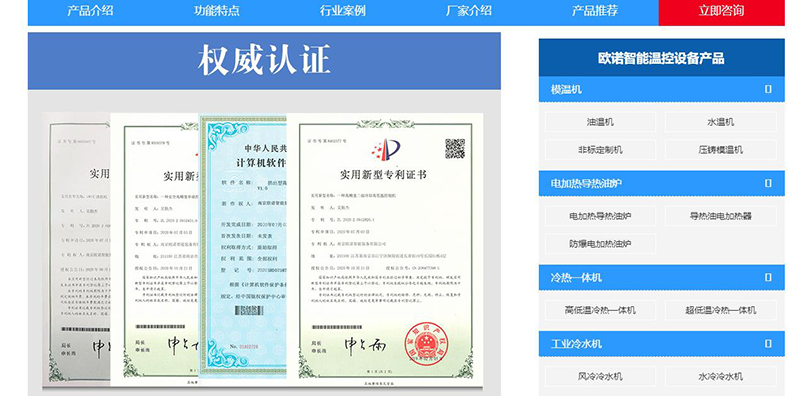This screenshot has width=800, height=396.
Task: Click the red 立即咨询 button
Action: (x=721, y=12)
